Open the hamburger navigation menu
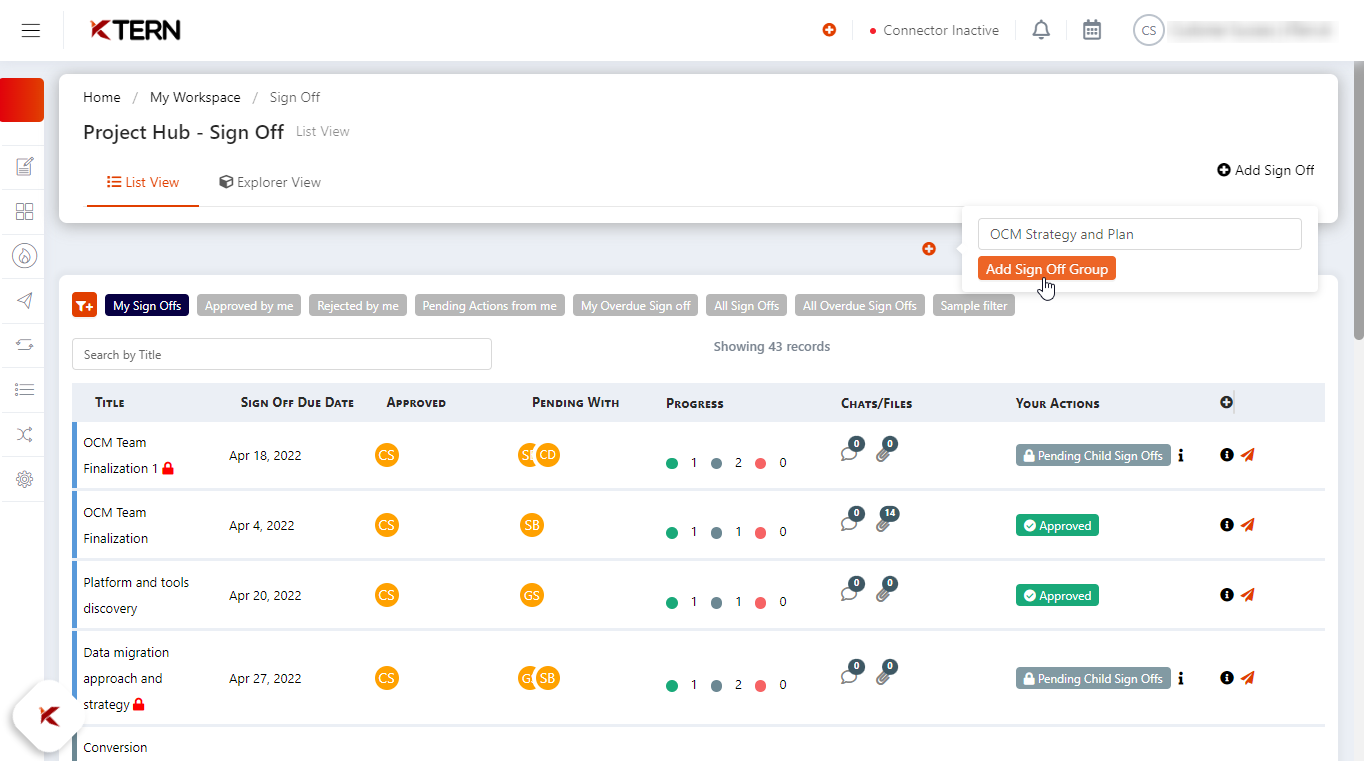The height and width of the screenshot is (761, 1364). click(31, 30)
